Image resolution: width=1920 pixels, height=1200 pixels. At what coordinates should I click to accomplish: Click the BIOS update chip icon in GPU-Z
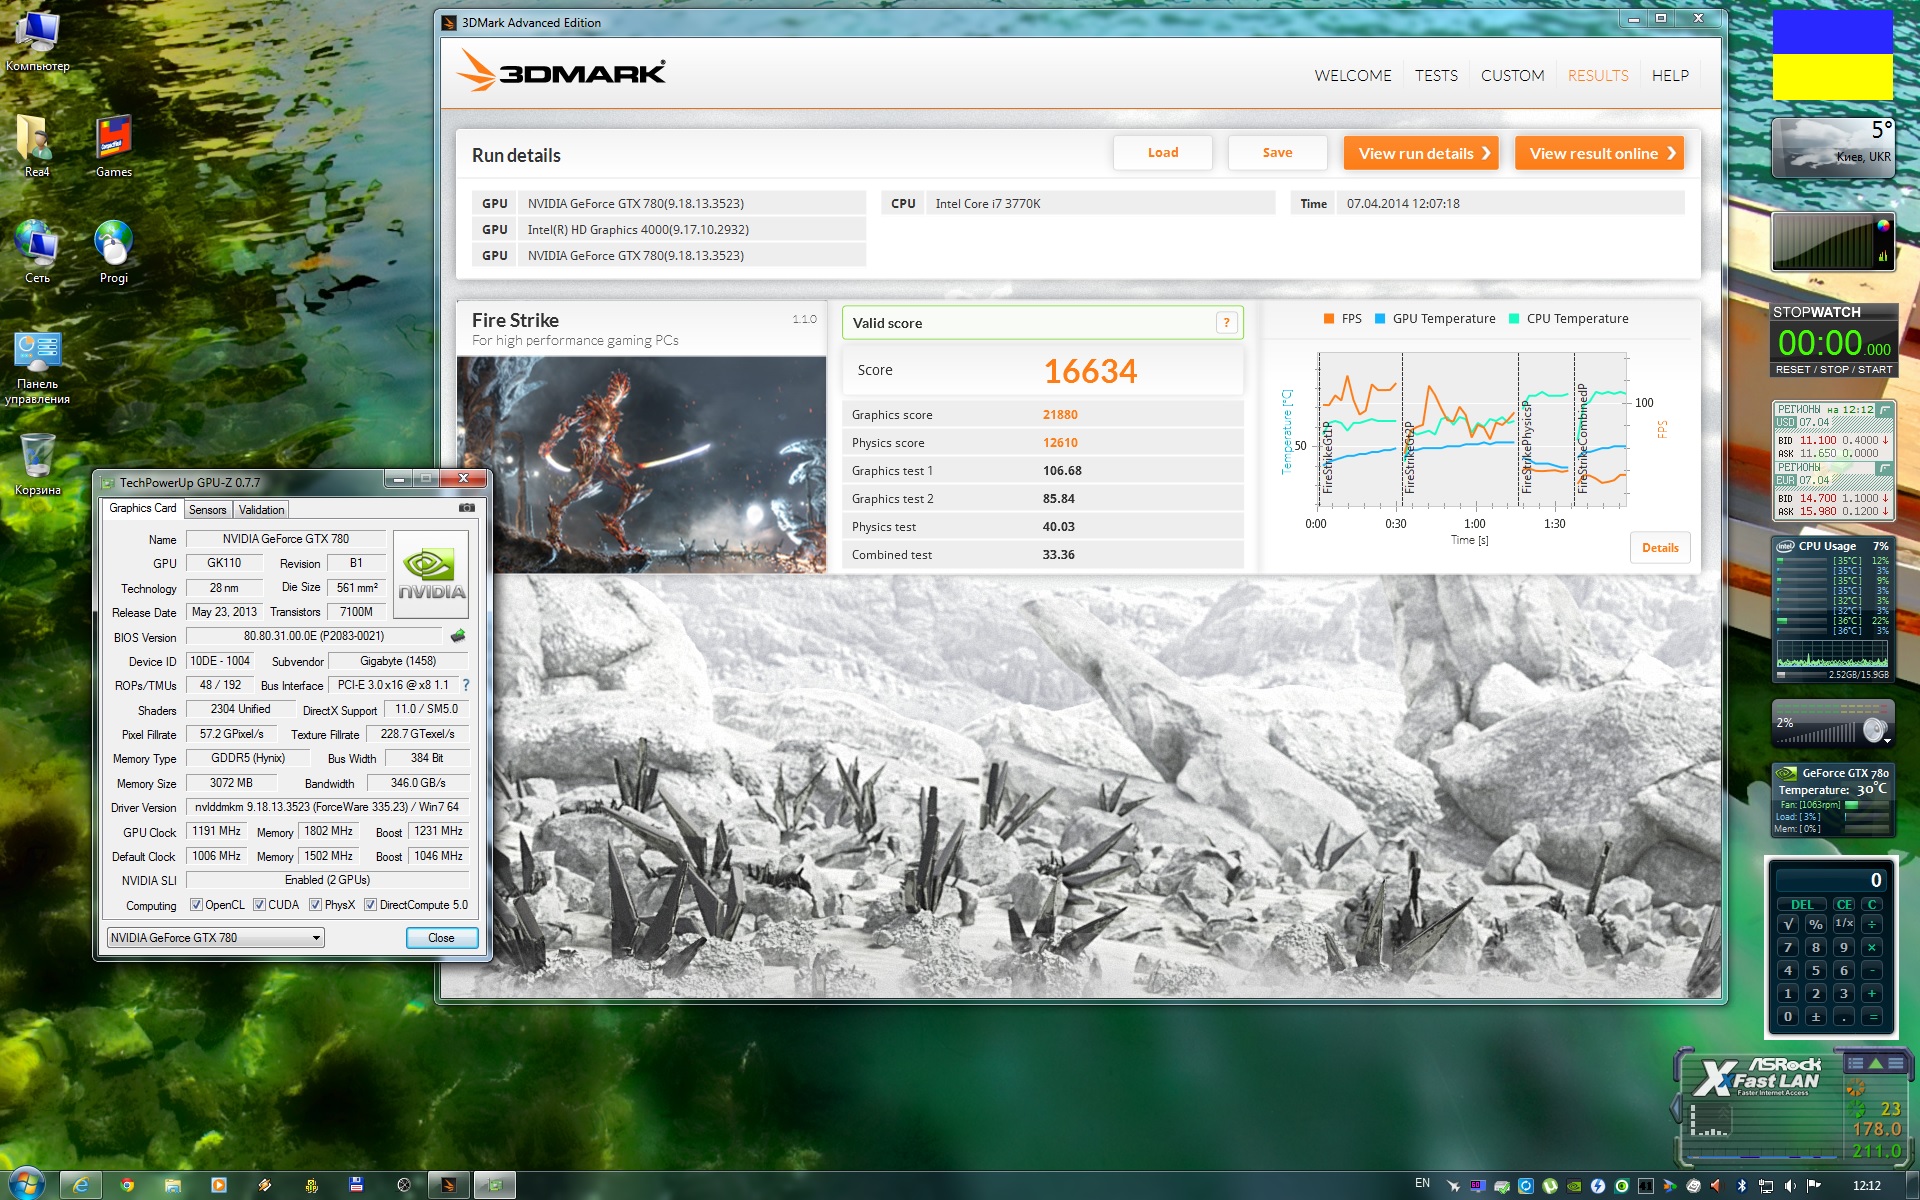coord(458,636)
